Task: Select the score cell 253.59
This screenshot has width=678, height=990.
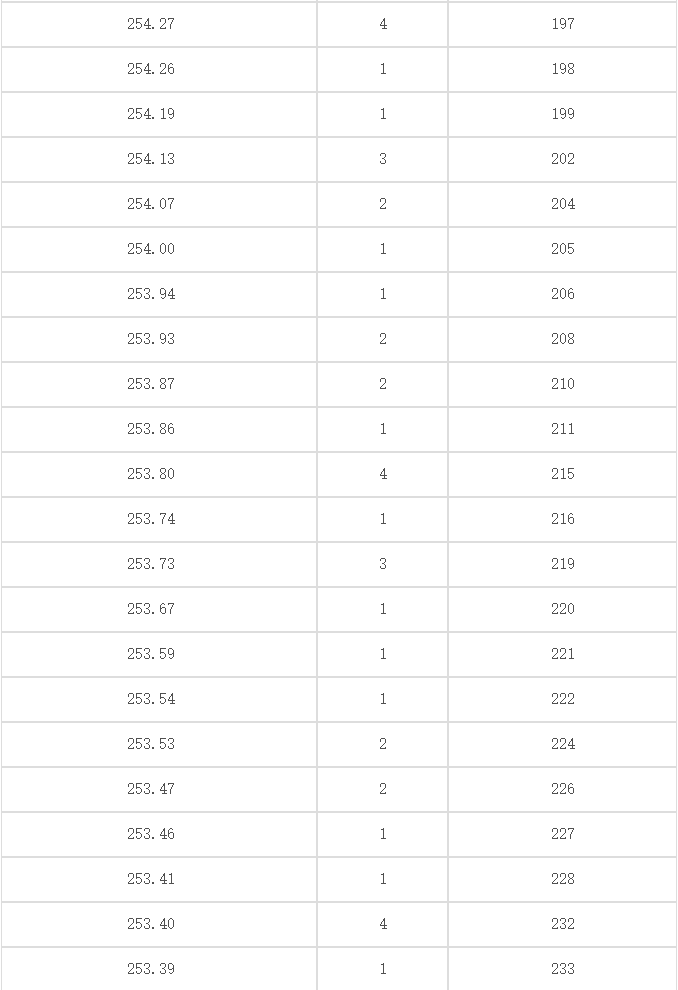Action: pos(158,654)
